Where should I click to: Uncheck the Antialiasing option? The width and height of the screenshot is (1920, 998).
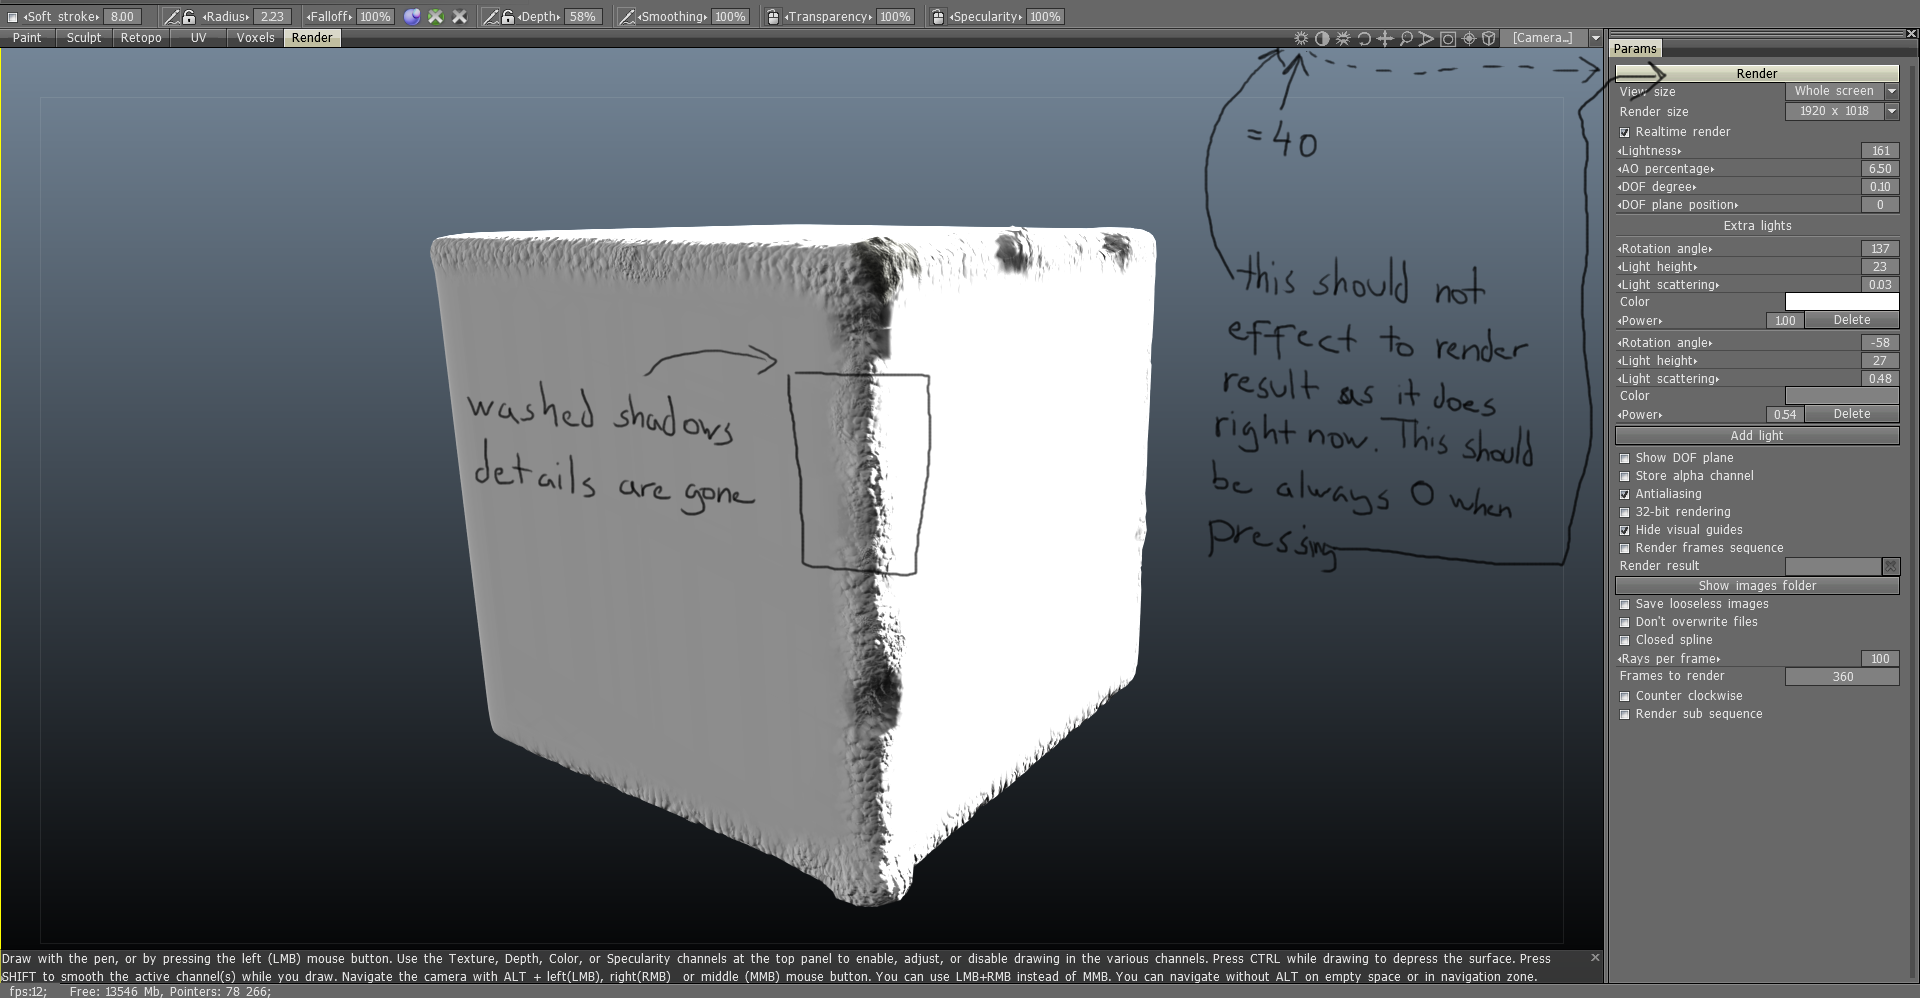click(1626, 494)
